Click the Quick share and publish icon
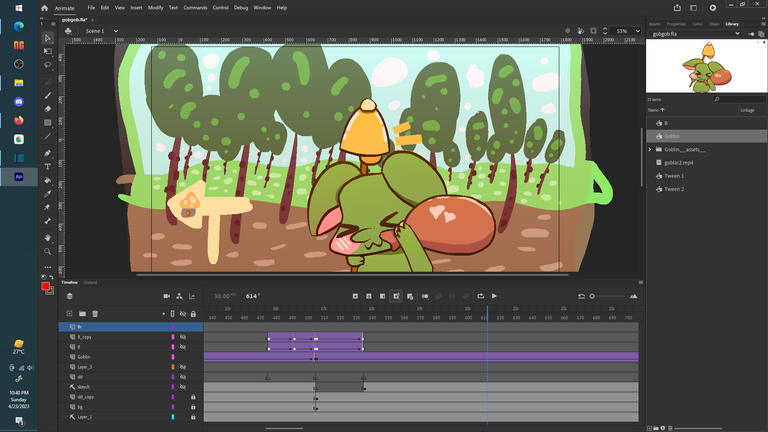The width and height of the screenshot is (768, 432). click(677, 8)
